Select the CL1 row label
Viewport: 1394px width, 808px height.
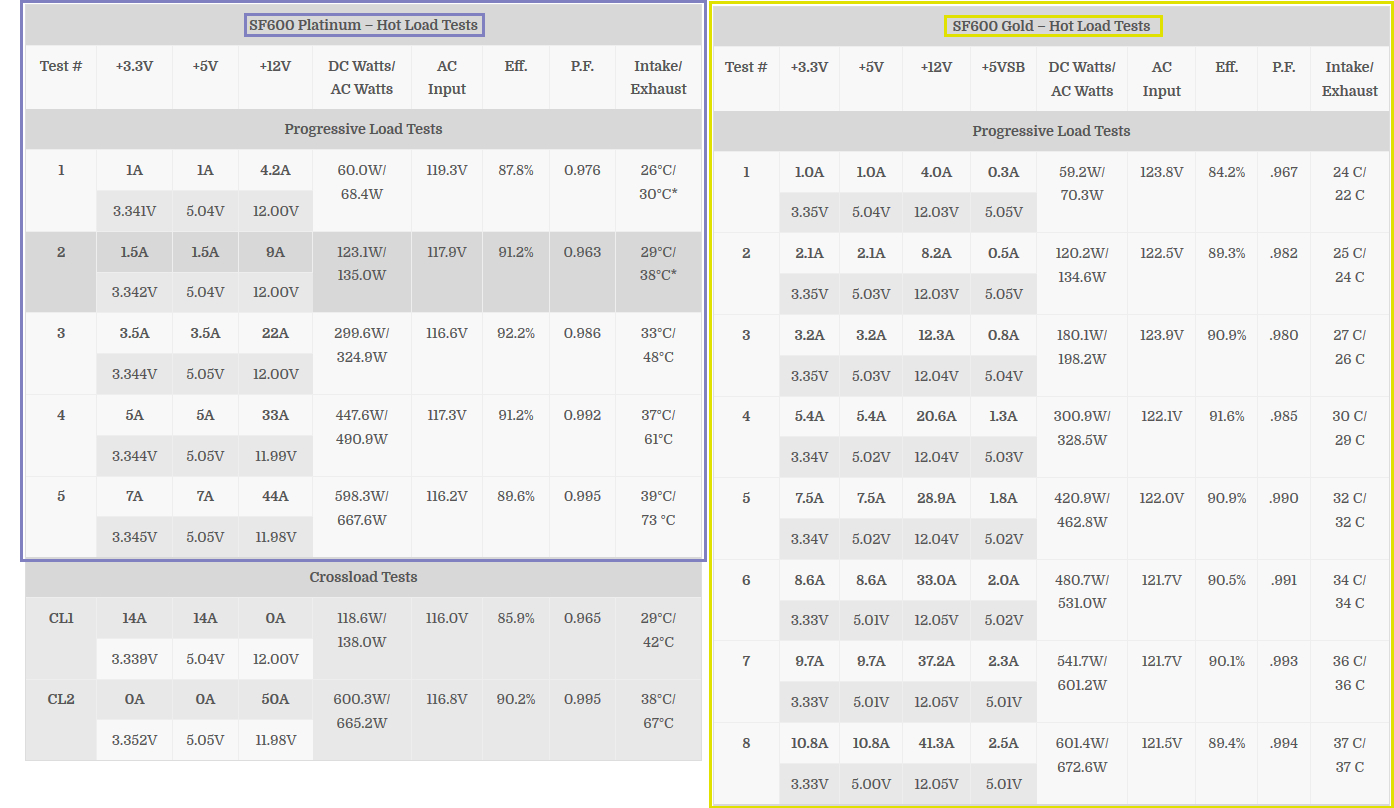(61, 618)
